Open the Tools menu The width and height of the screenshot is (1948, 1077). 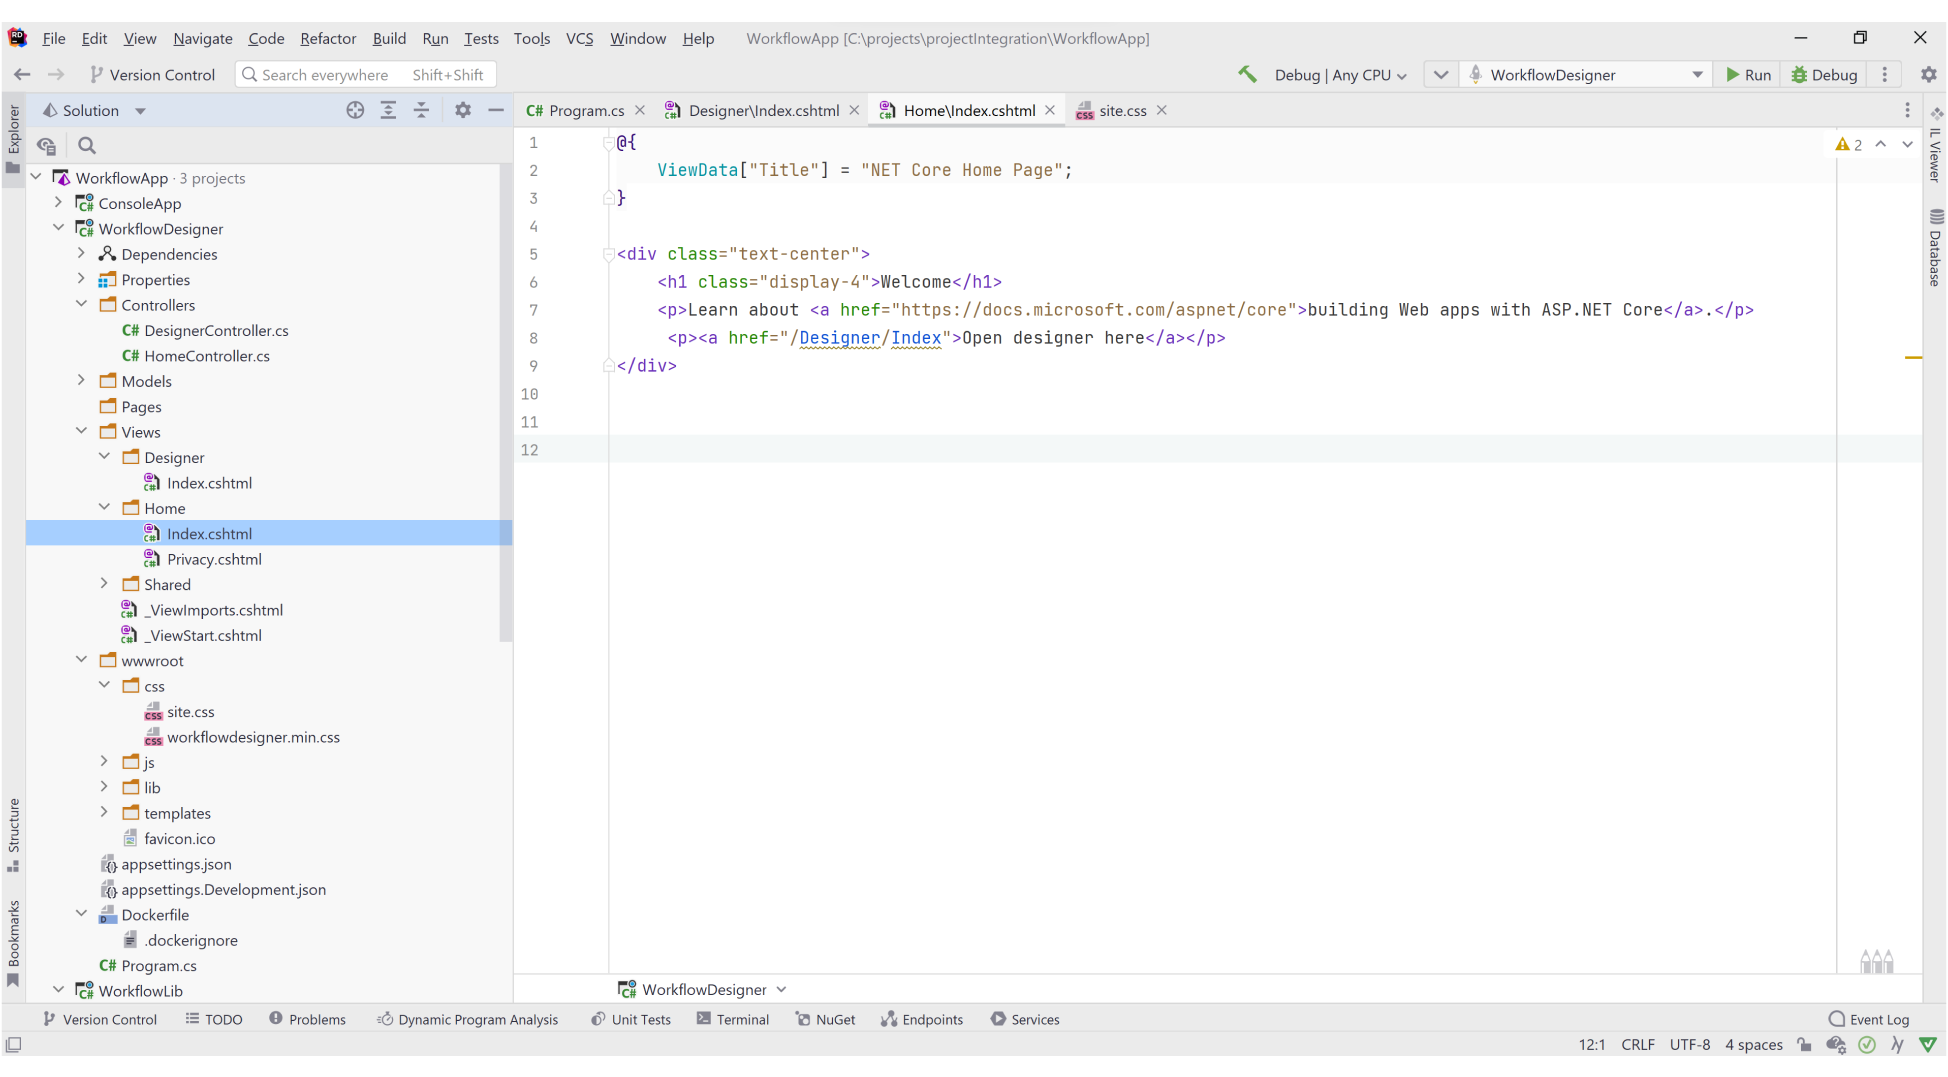532,38
